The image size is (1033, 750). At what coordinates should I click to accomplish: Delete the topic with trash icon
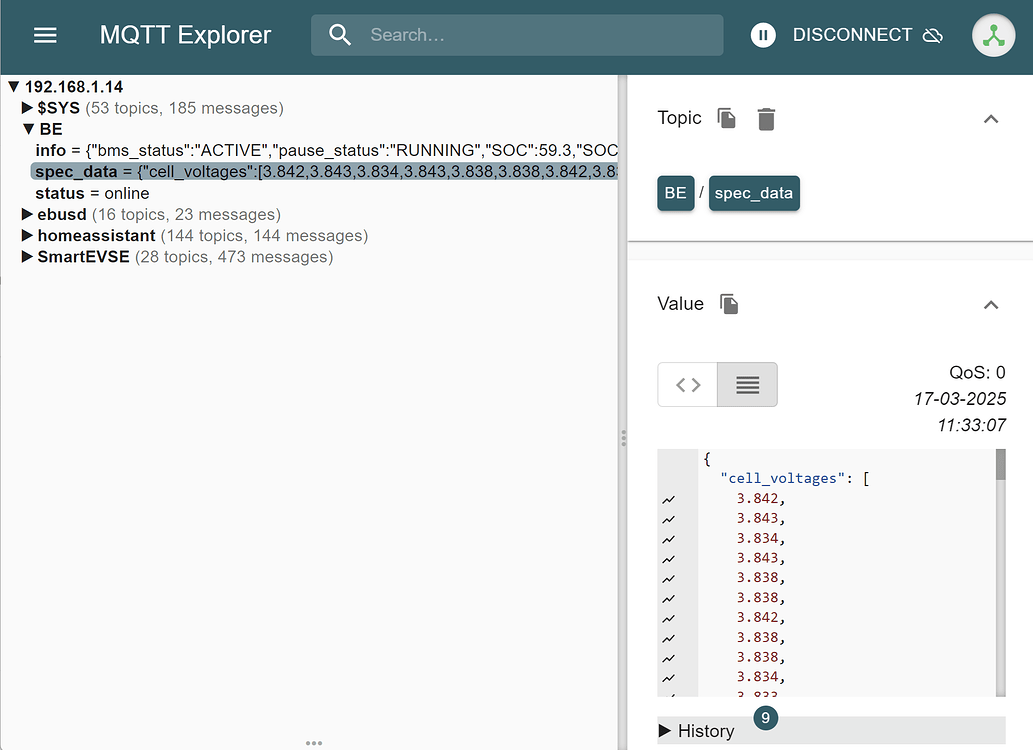766,119
